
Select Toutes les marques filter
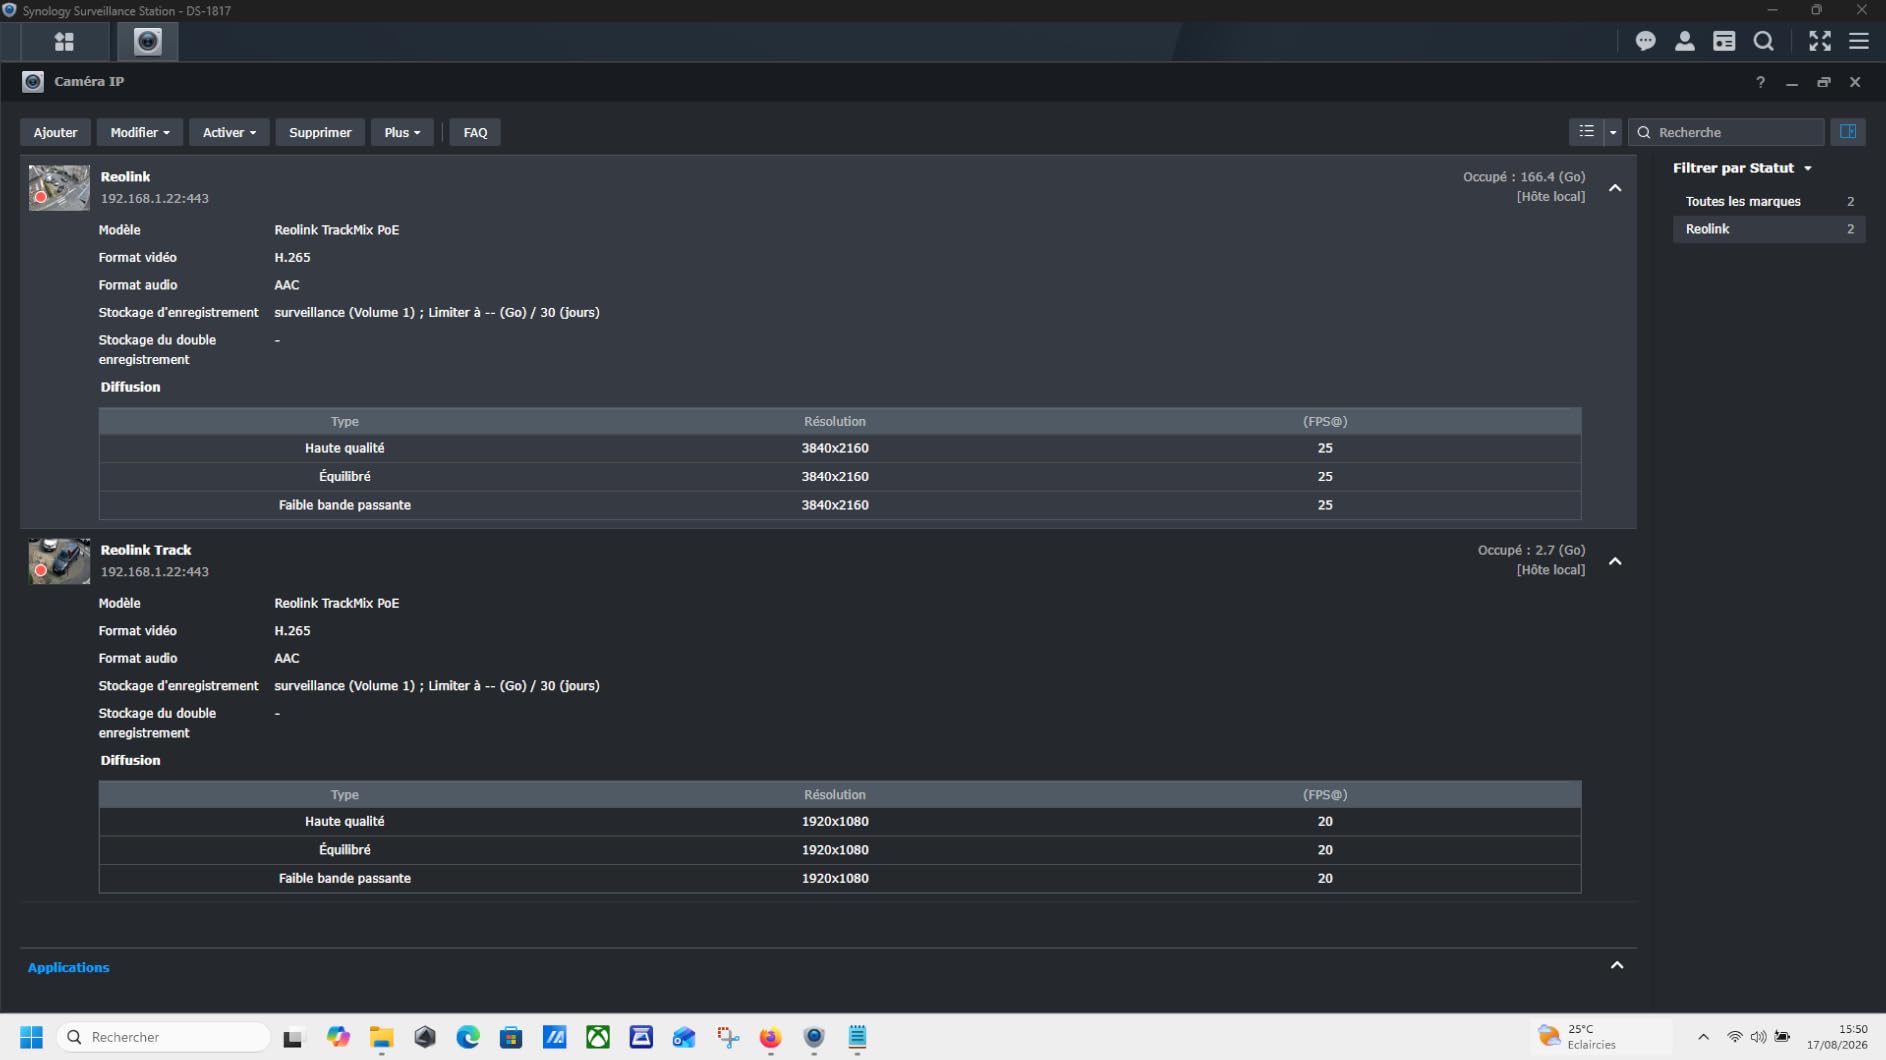pos(1768,201)
